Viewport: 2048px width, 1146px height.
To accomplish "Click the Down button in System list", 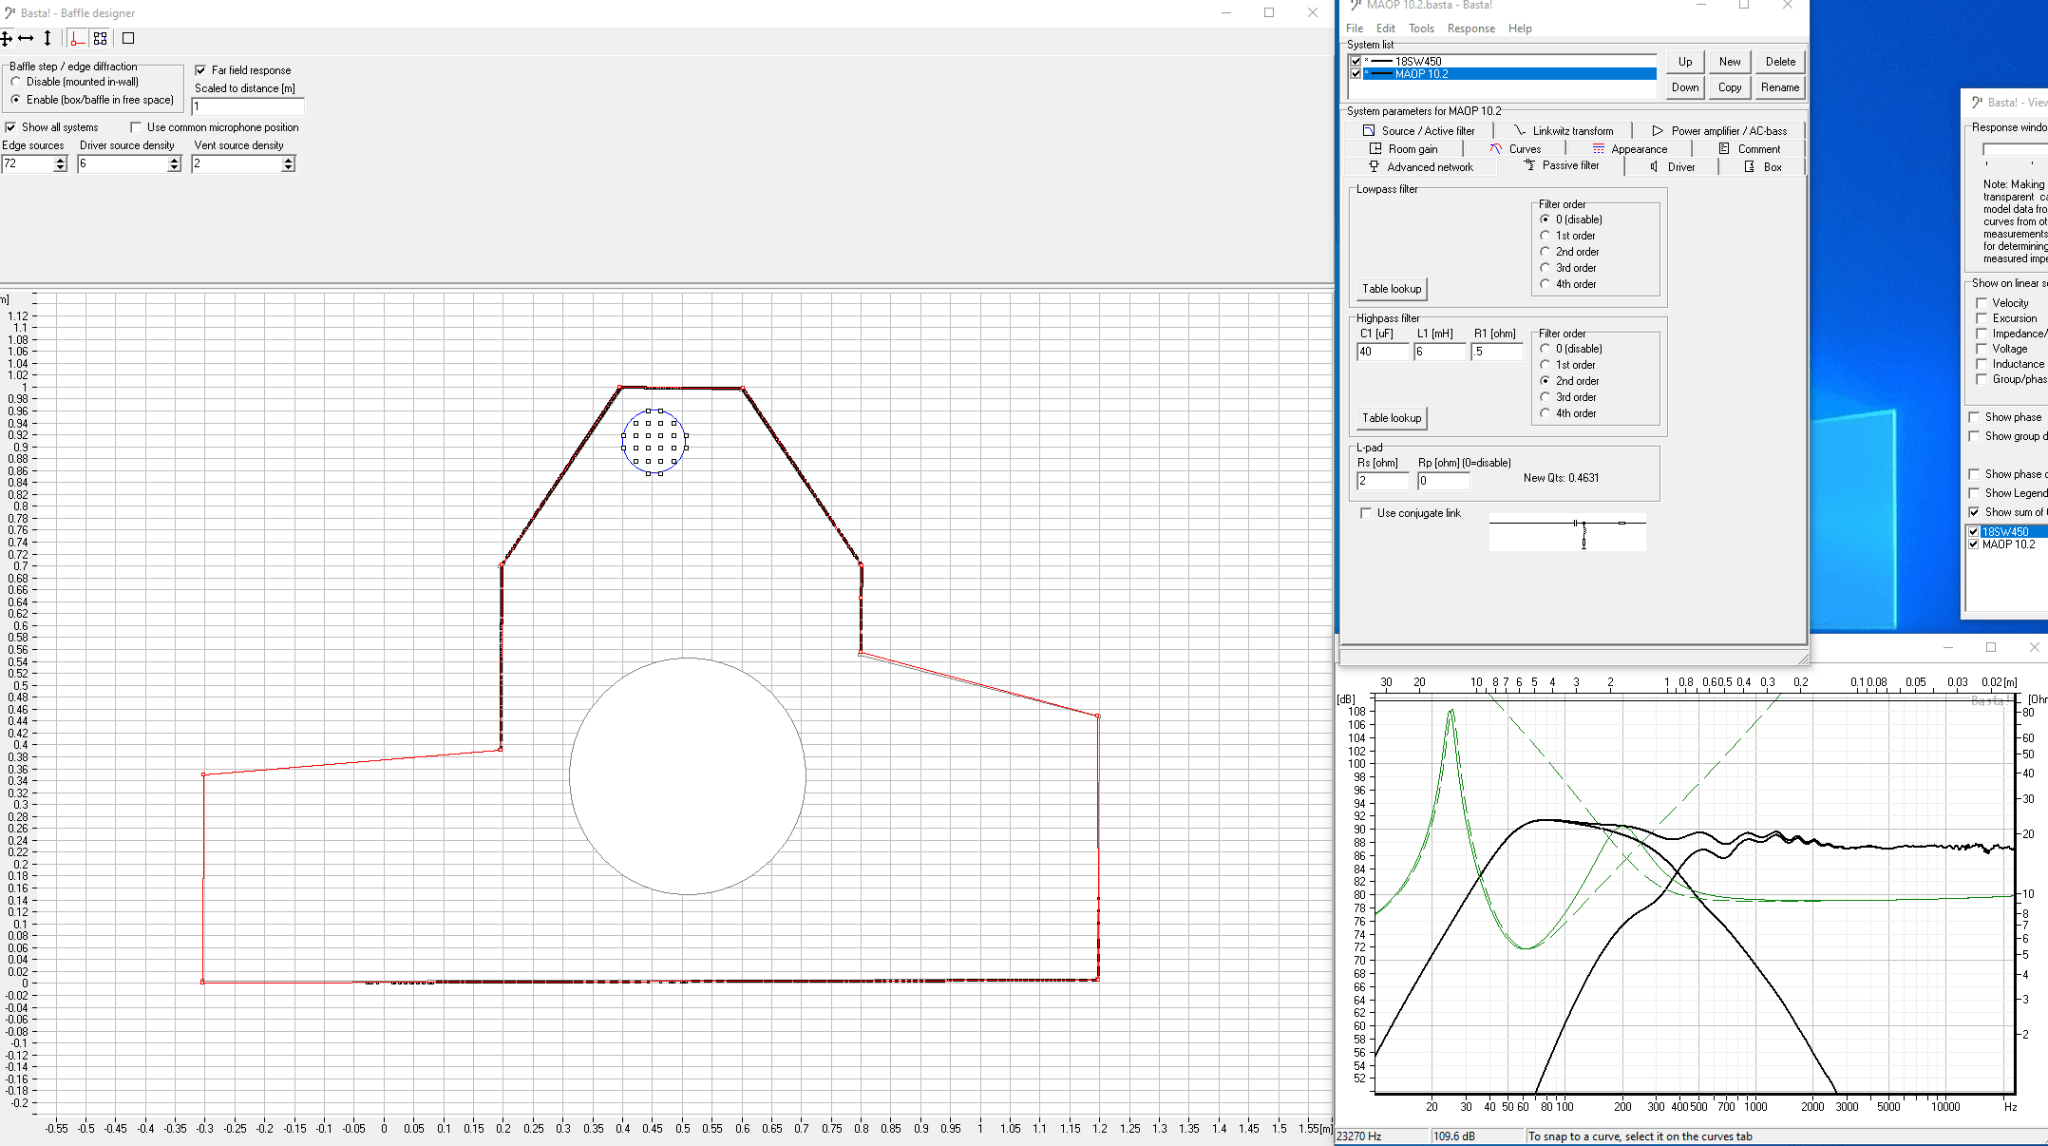I will [1685, 87].
